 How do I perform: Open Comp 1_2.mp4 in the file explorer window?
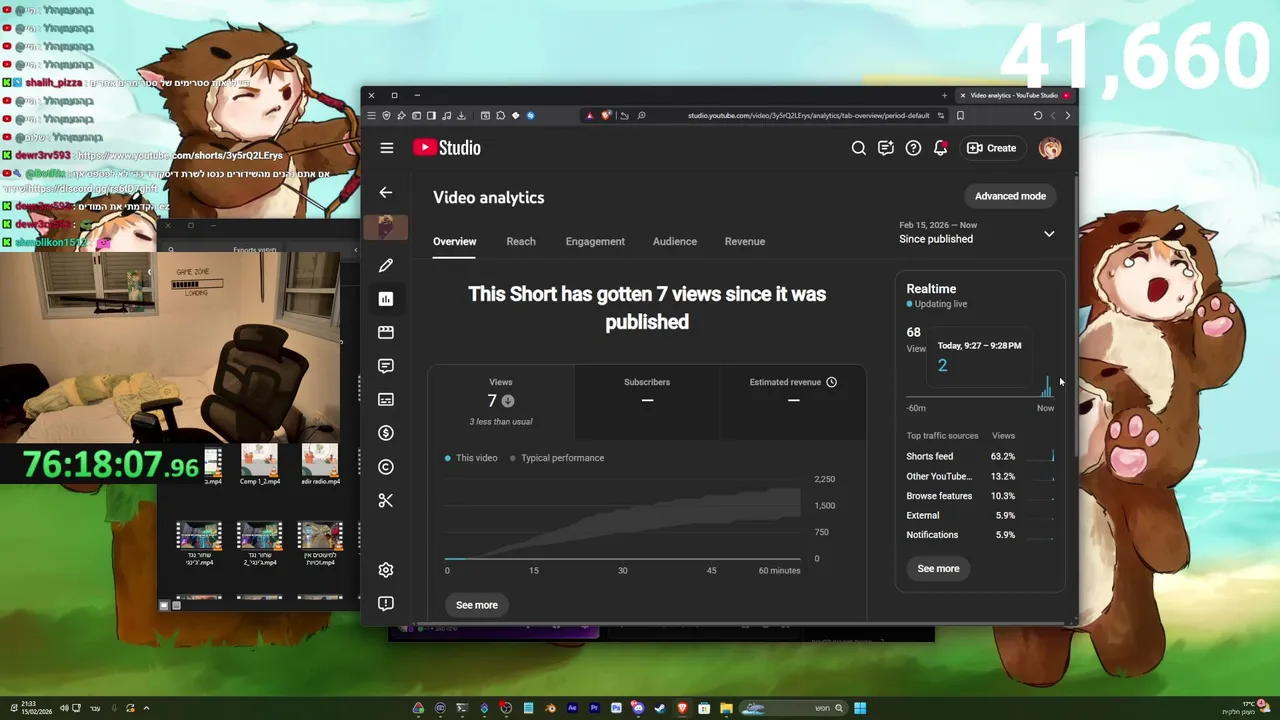tap(259, 465)
